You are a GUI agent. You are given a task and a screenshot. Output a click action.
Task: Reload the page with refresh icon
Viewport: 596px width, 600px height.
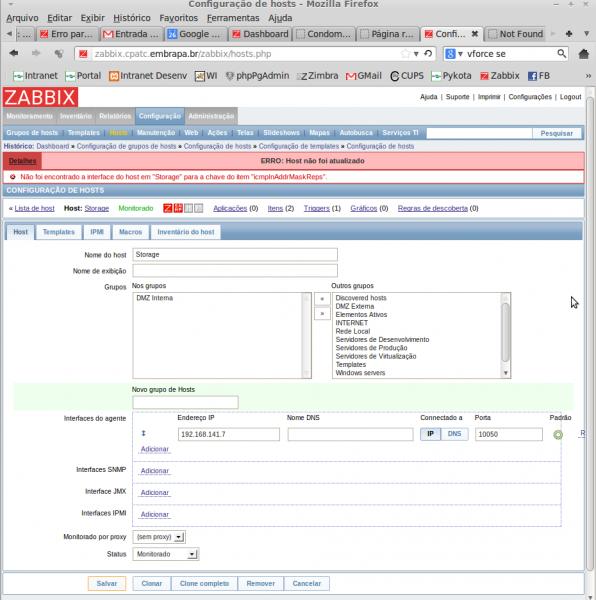tap(428, 54)
